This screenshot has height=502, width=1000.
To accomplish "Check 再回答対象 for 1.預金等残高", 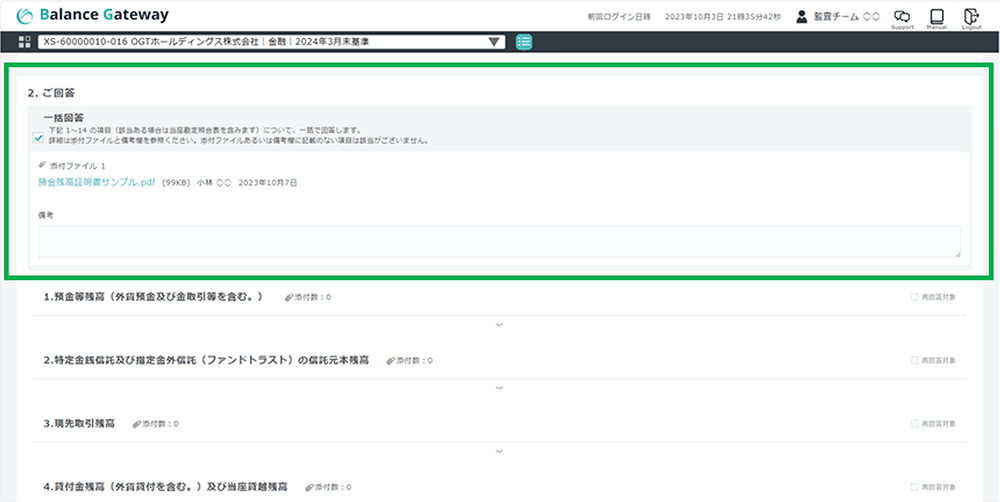I will tap(914, 297).
